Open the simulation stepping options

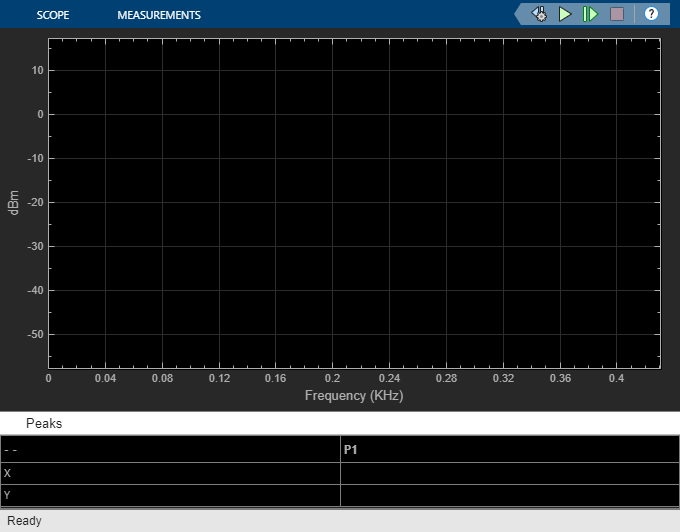pos(539,14)
